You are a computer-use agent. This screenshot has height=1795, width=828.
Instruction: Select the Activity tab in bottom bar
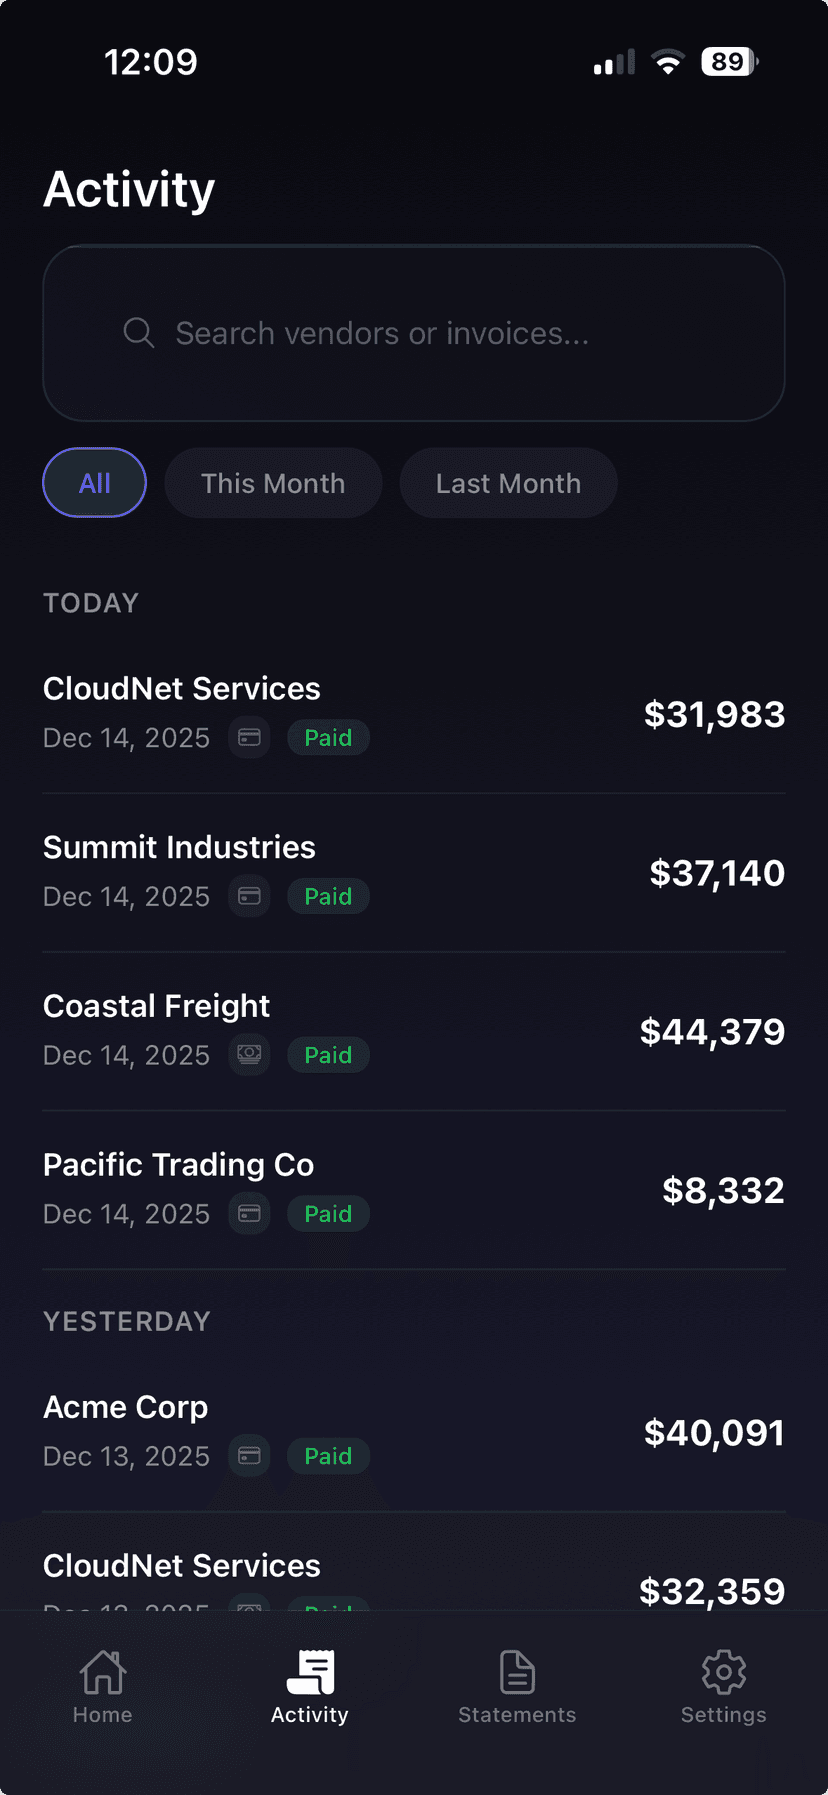coord(310,1687)
